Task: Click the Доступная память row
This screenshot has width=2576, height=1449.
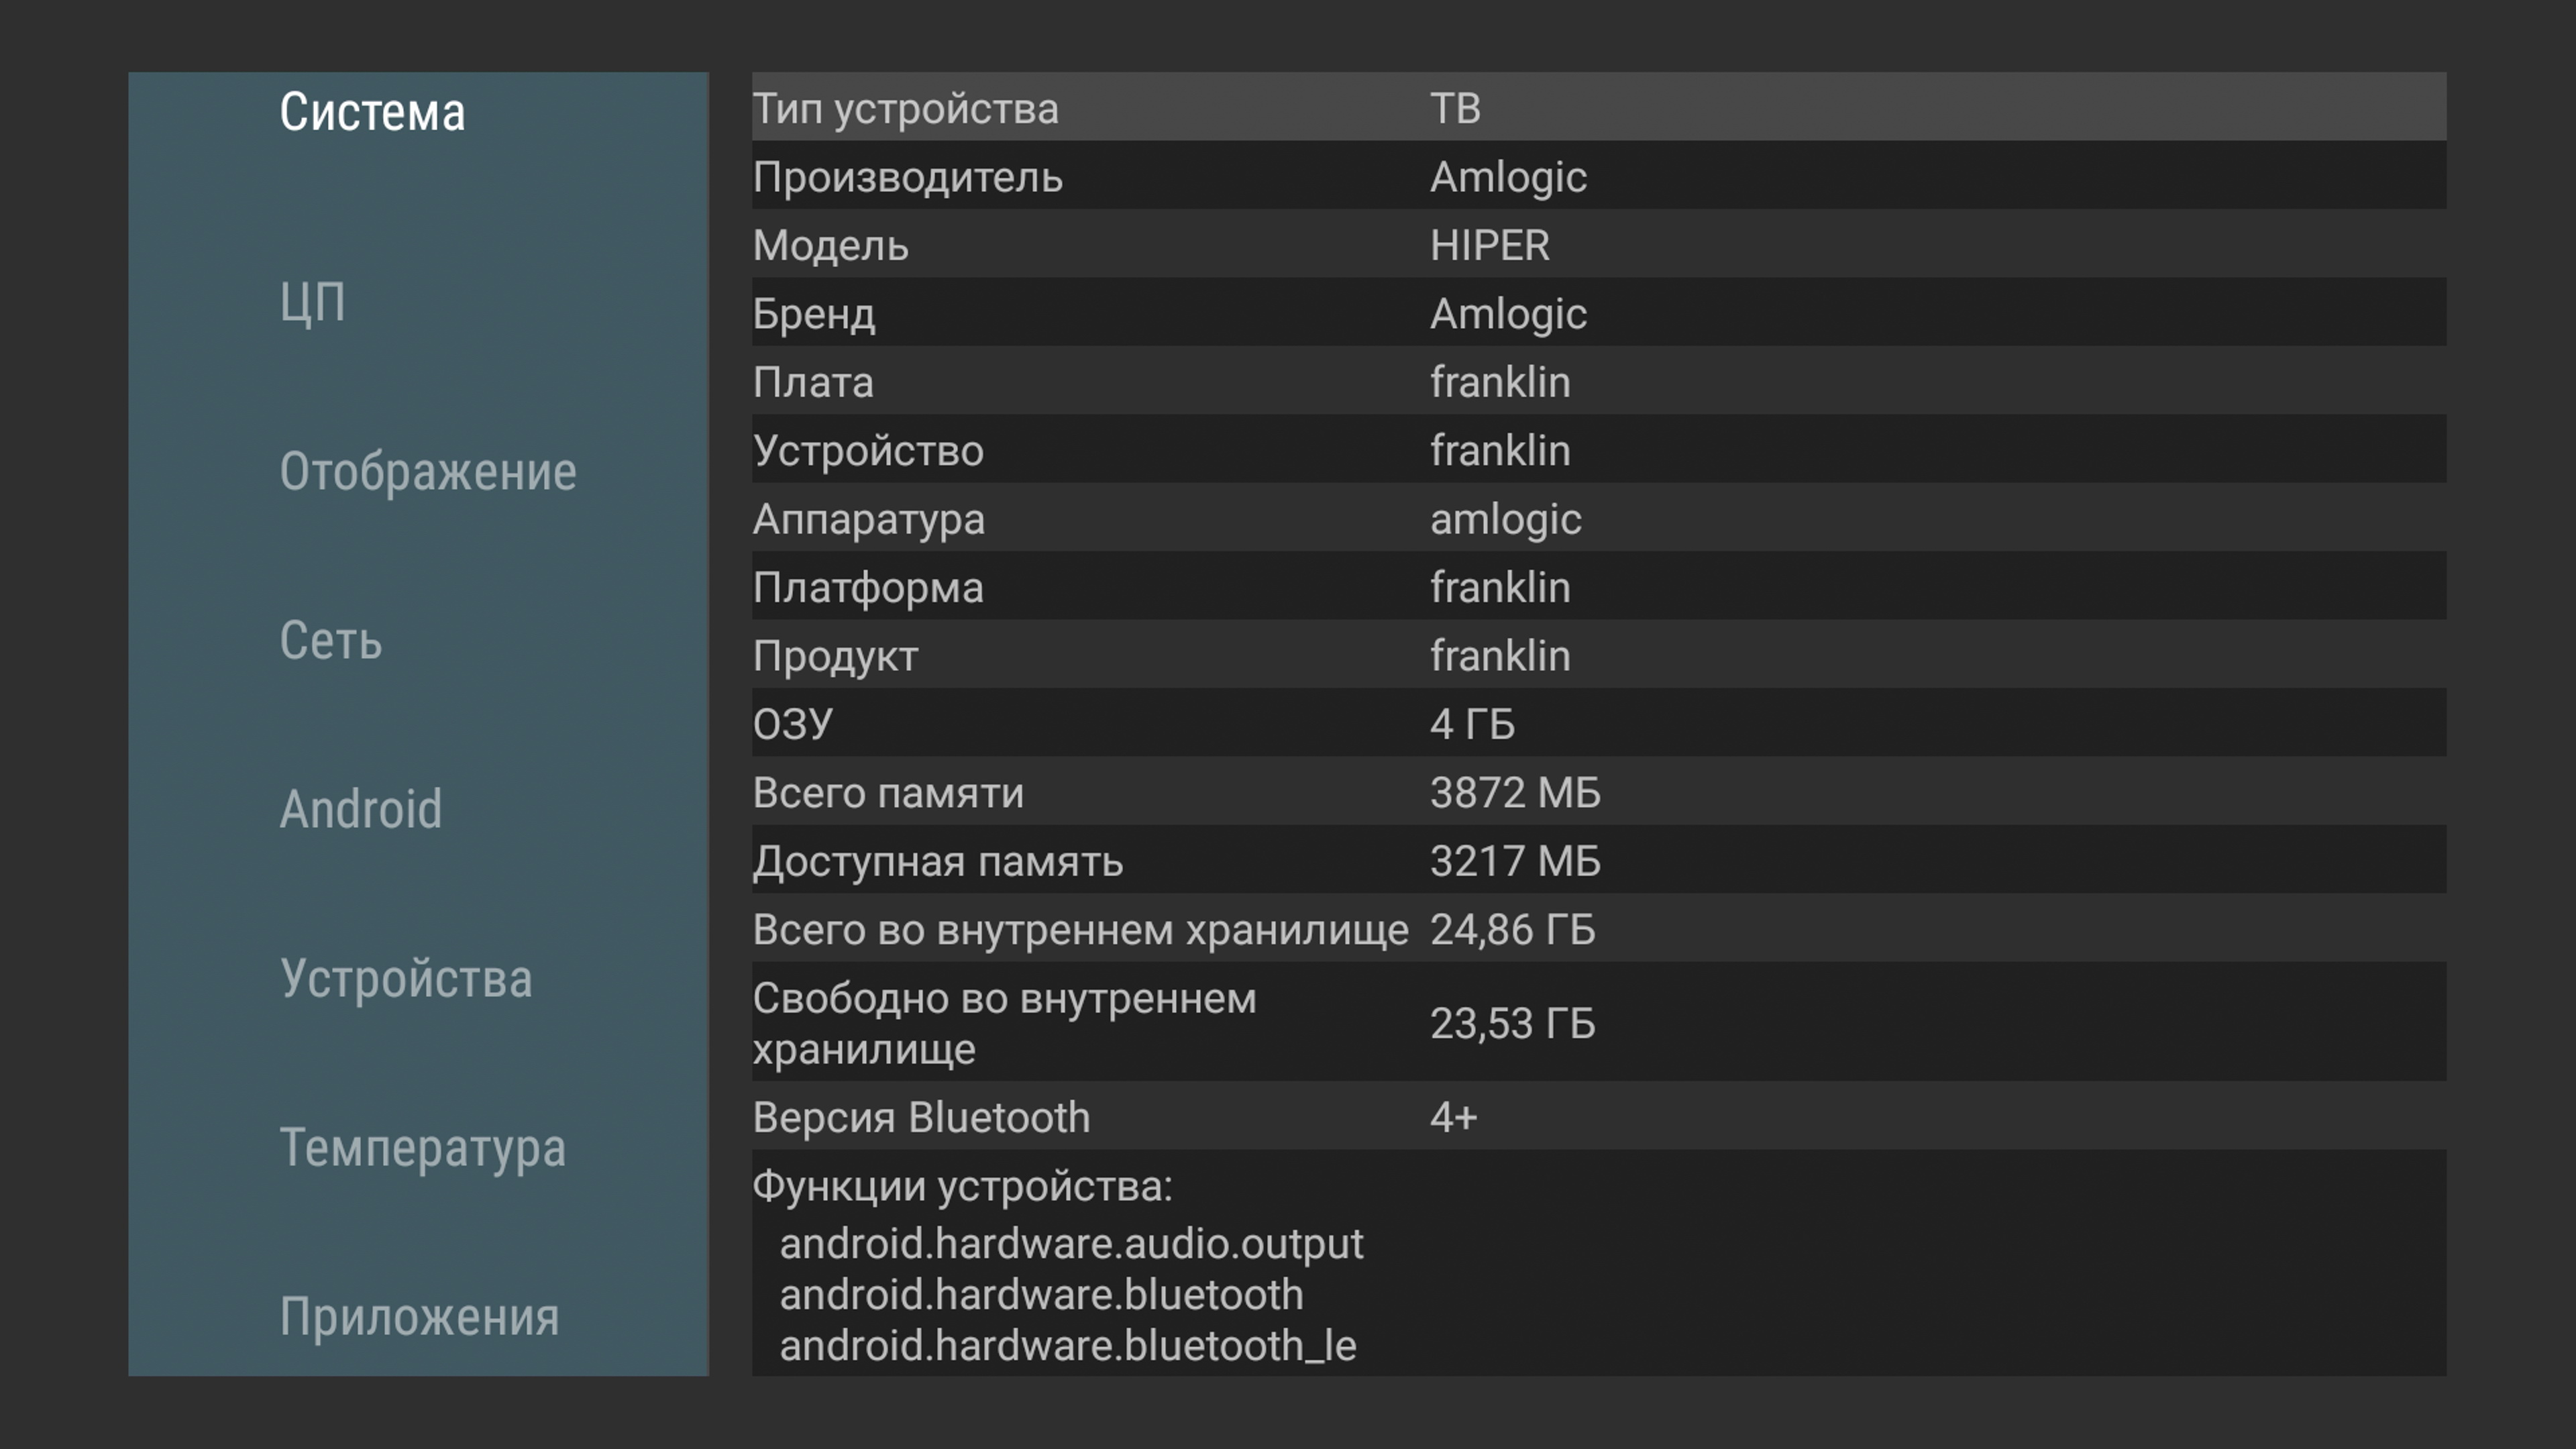Action: click(x=1598, y=860)
